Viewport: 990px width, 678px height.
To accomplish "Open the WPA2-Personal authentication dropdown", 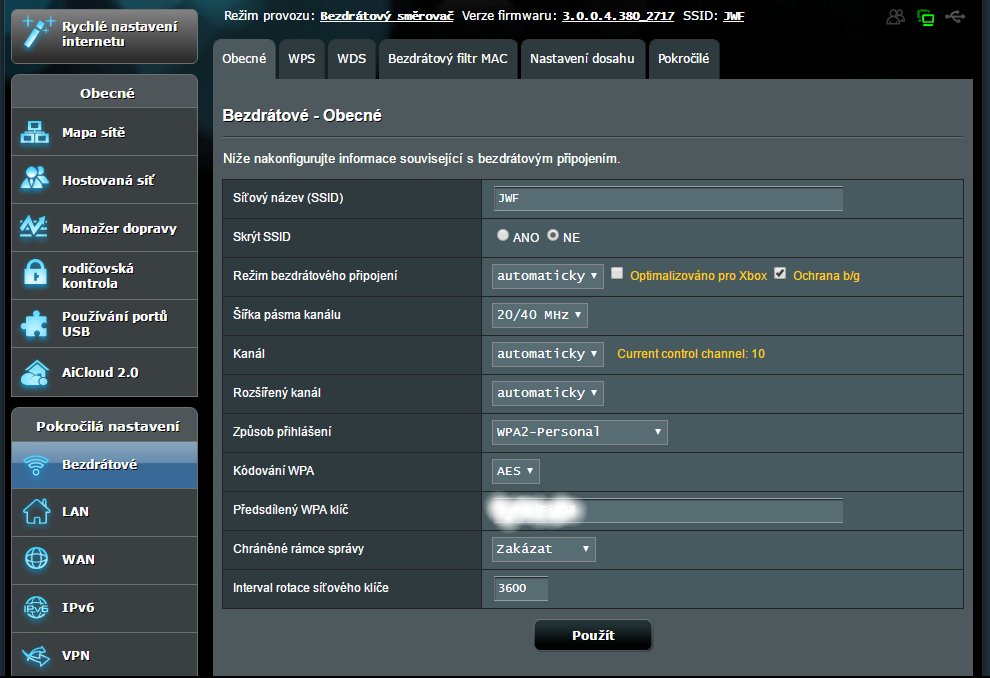I will 580,432.
